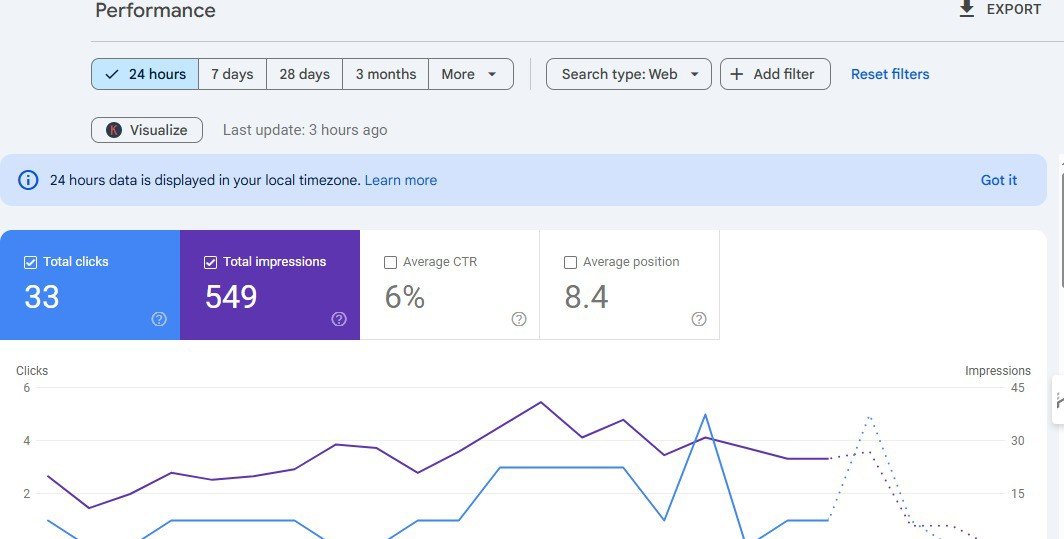The width and height of the screenshot is (1064, 539).
Task: Click the Clicks axis label
Action: tap(32, 371)
